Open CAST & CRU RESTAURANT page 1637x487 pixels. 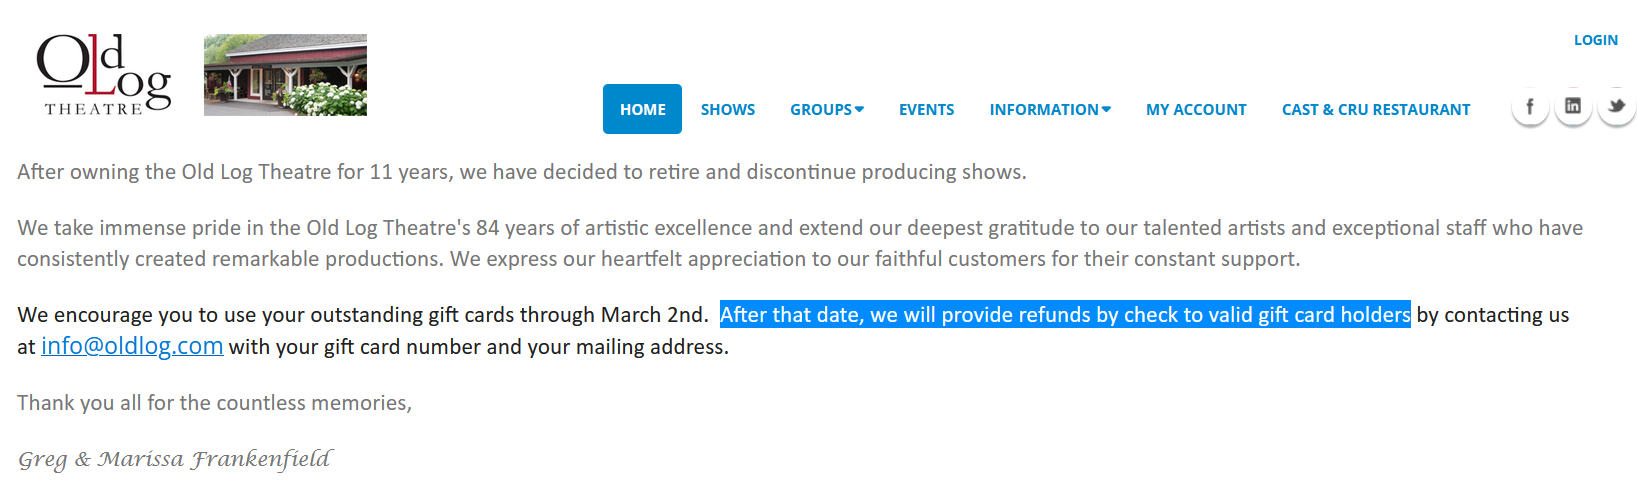tap(1376, 109)
